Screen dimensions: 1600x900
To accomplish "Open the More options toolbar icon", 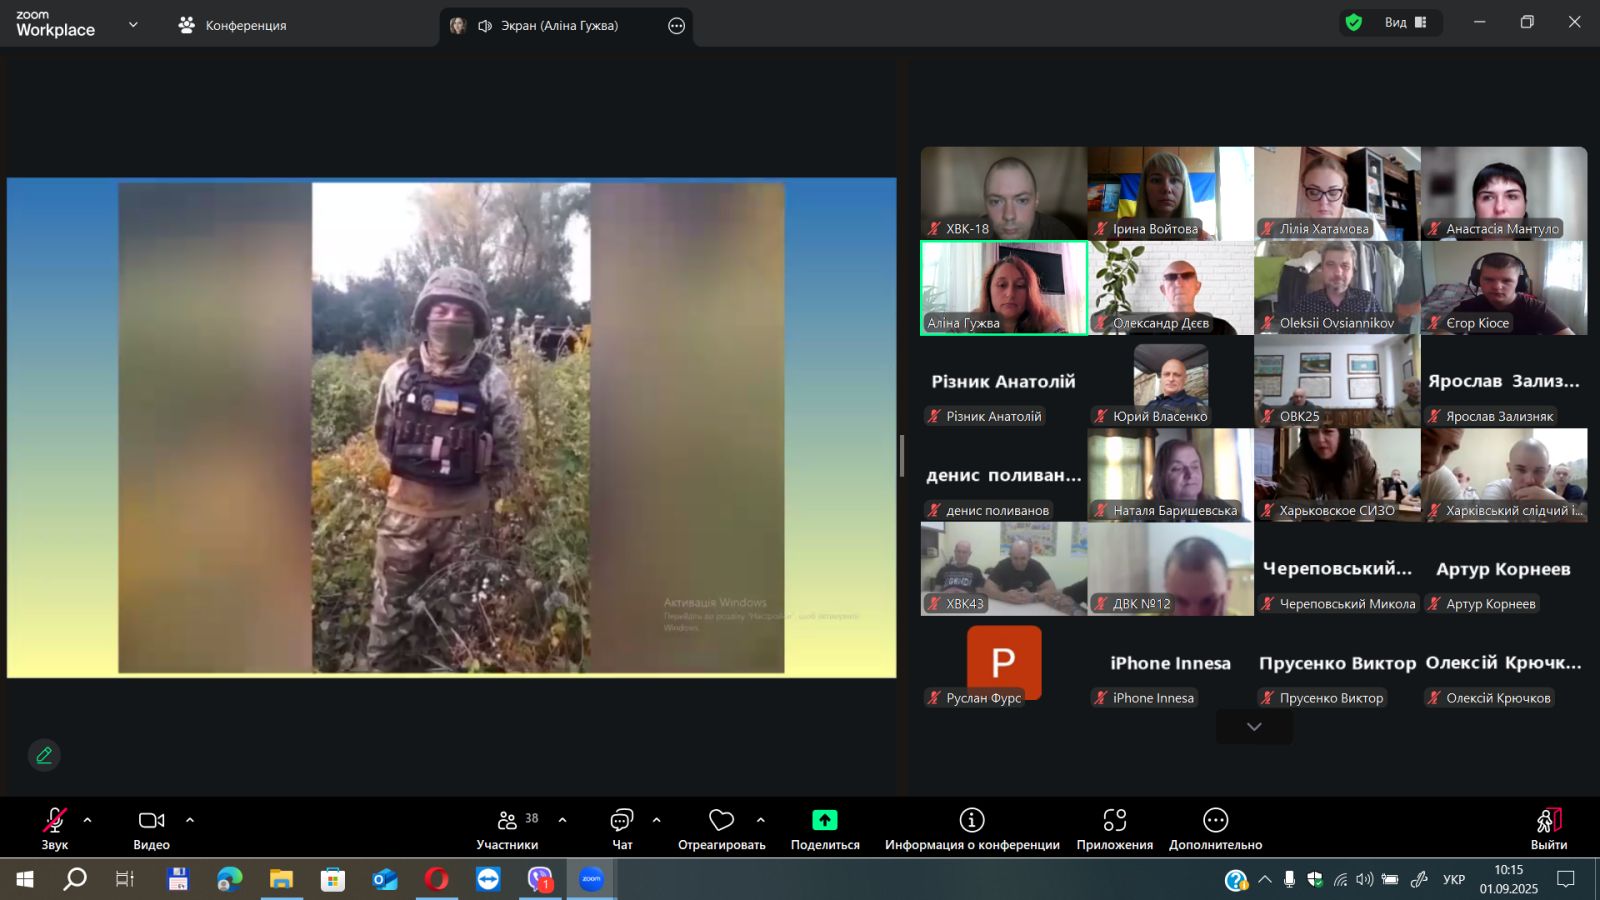I will [x=1215, y=821].
